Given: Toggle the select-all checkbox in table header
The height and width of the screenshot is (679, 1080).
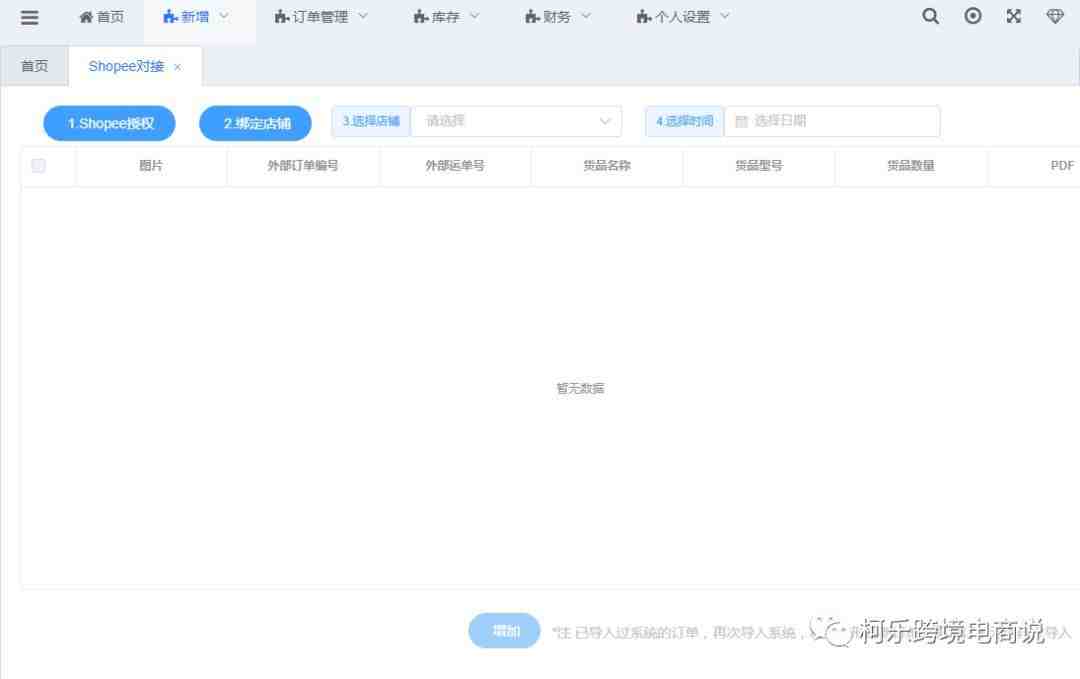Looking at the screenshot, I should [x=39, y=166].
